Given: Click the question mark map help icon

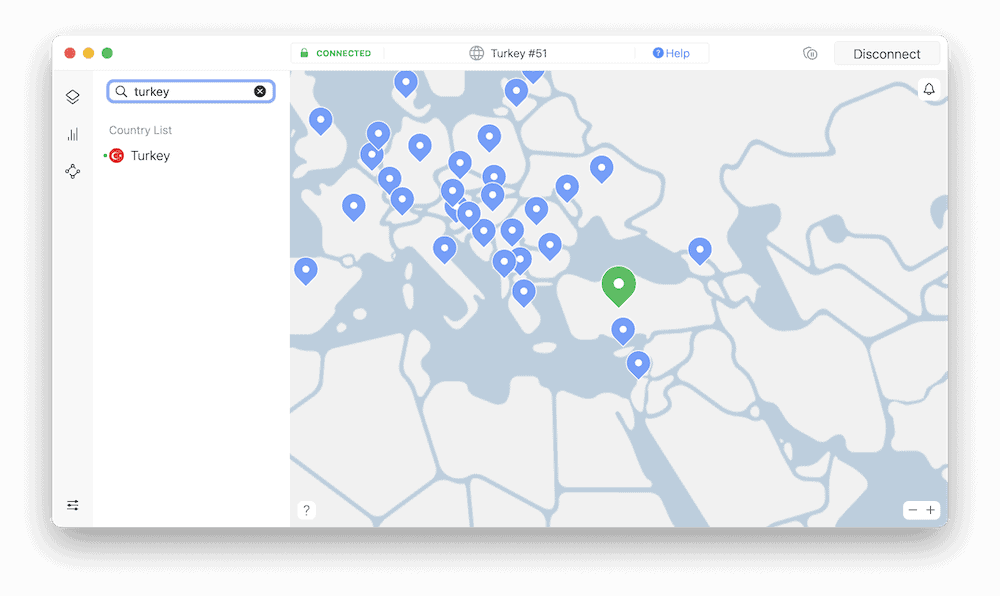Looking at the screenshot, I should 306,510.
